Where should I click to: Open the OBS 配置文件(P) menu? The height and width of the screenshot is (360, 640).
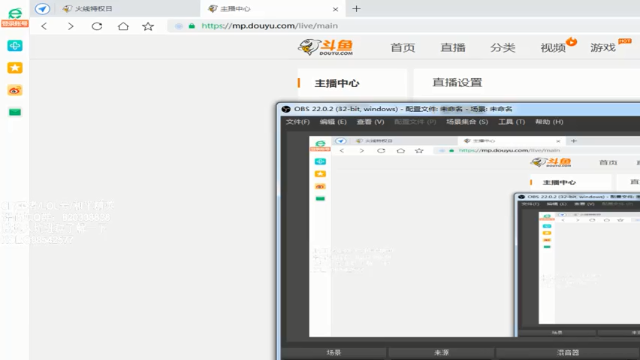[415, 122]
